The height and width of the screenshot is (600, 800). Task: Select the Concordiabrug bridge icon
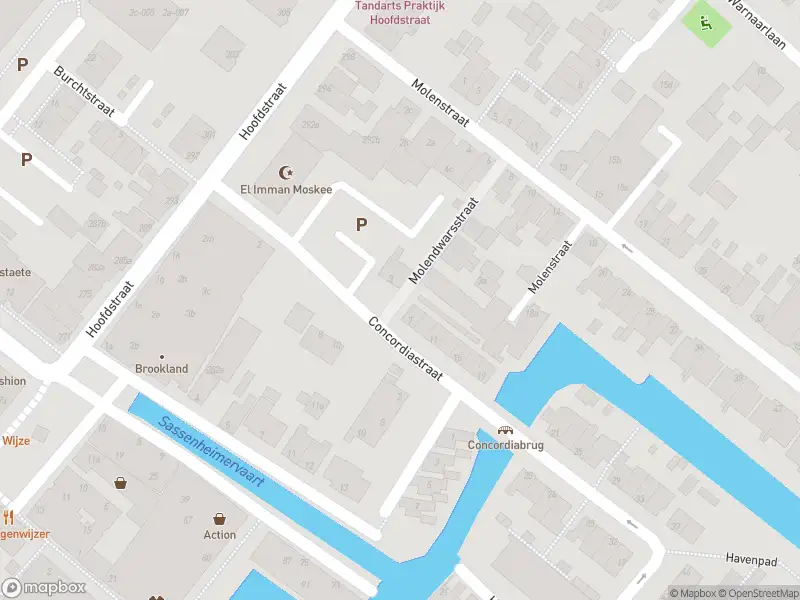point(505,430)
